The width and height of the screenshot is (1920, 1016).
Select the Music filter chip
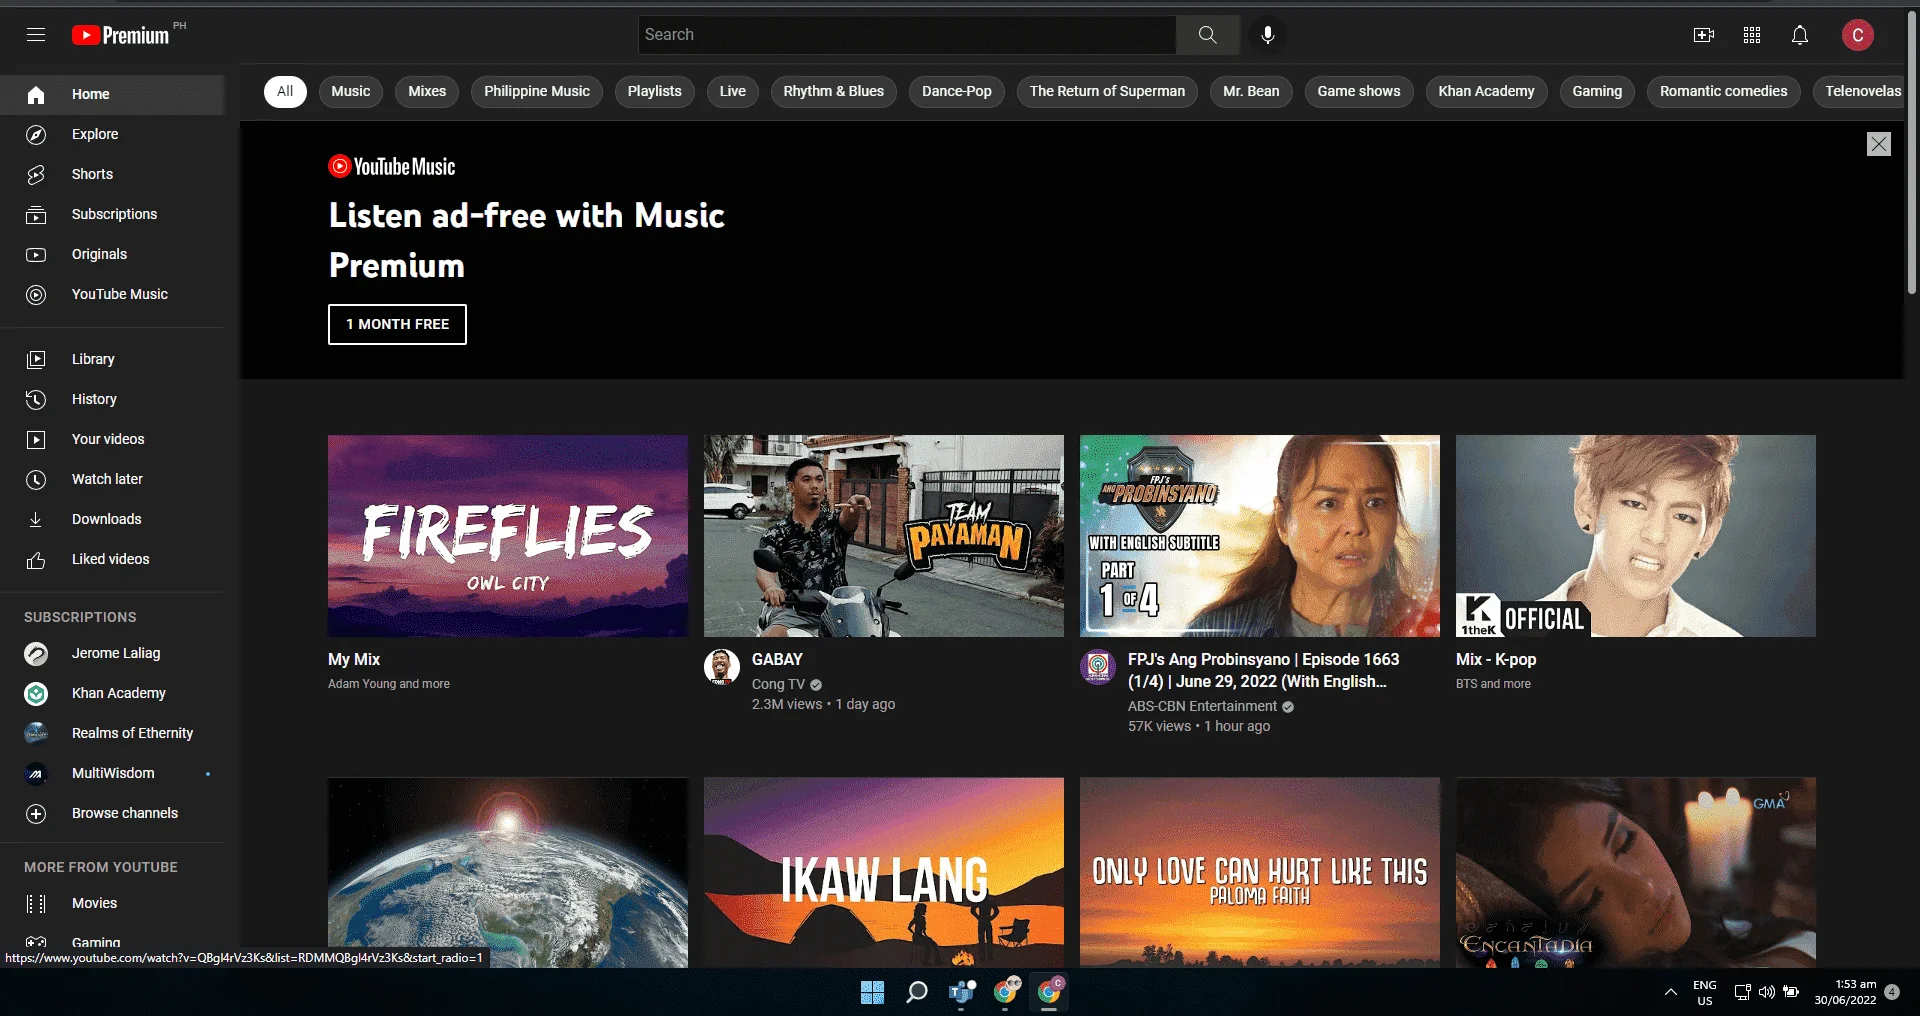[x=351, y=91]
